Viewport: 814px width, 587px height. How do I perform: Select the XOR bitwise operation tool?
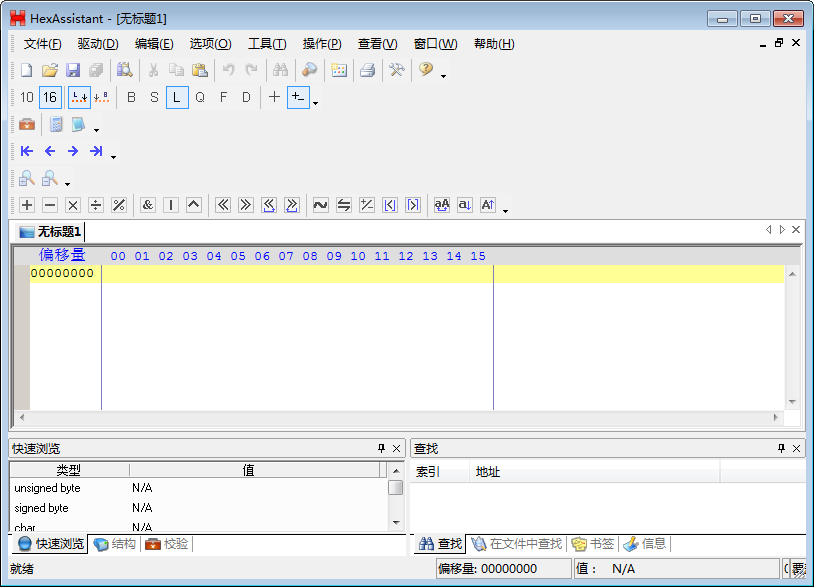coord(194,205)
